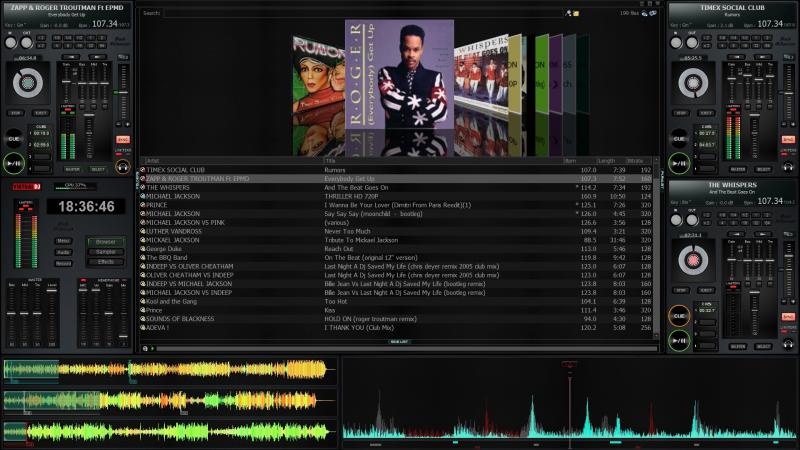Hit the CUE button on Timex Social Club deck
800x450 pixels.
coord(679,139)
